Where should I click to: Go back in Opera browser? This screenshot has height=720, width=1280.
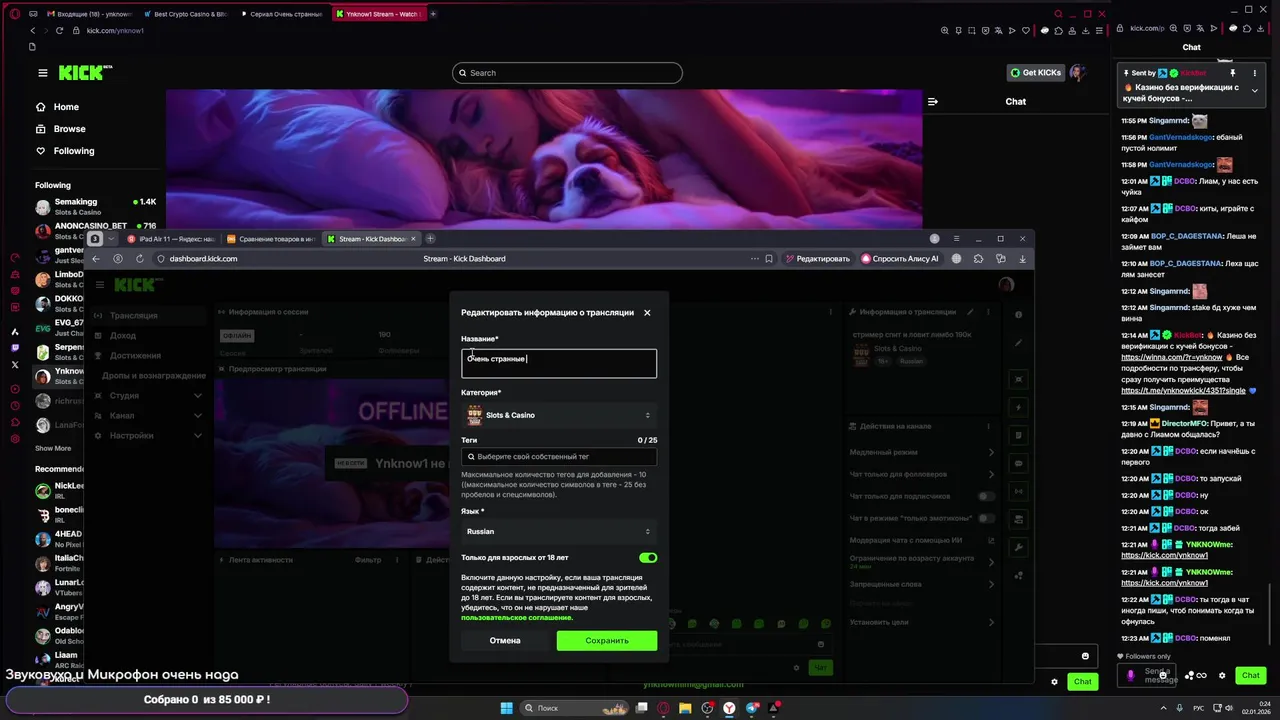[32, 31]
